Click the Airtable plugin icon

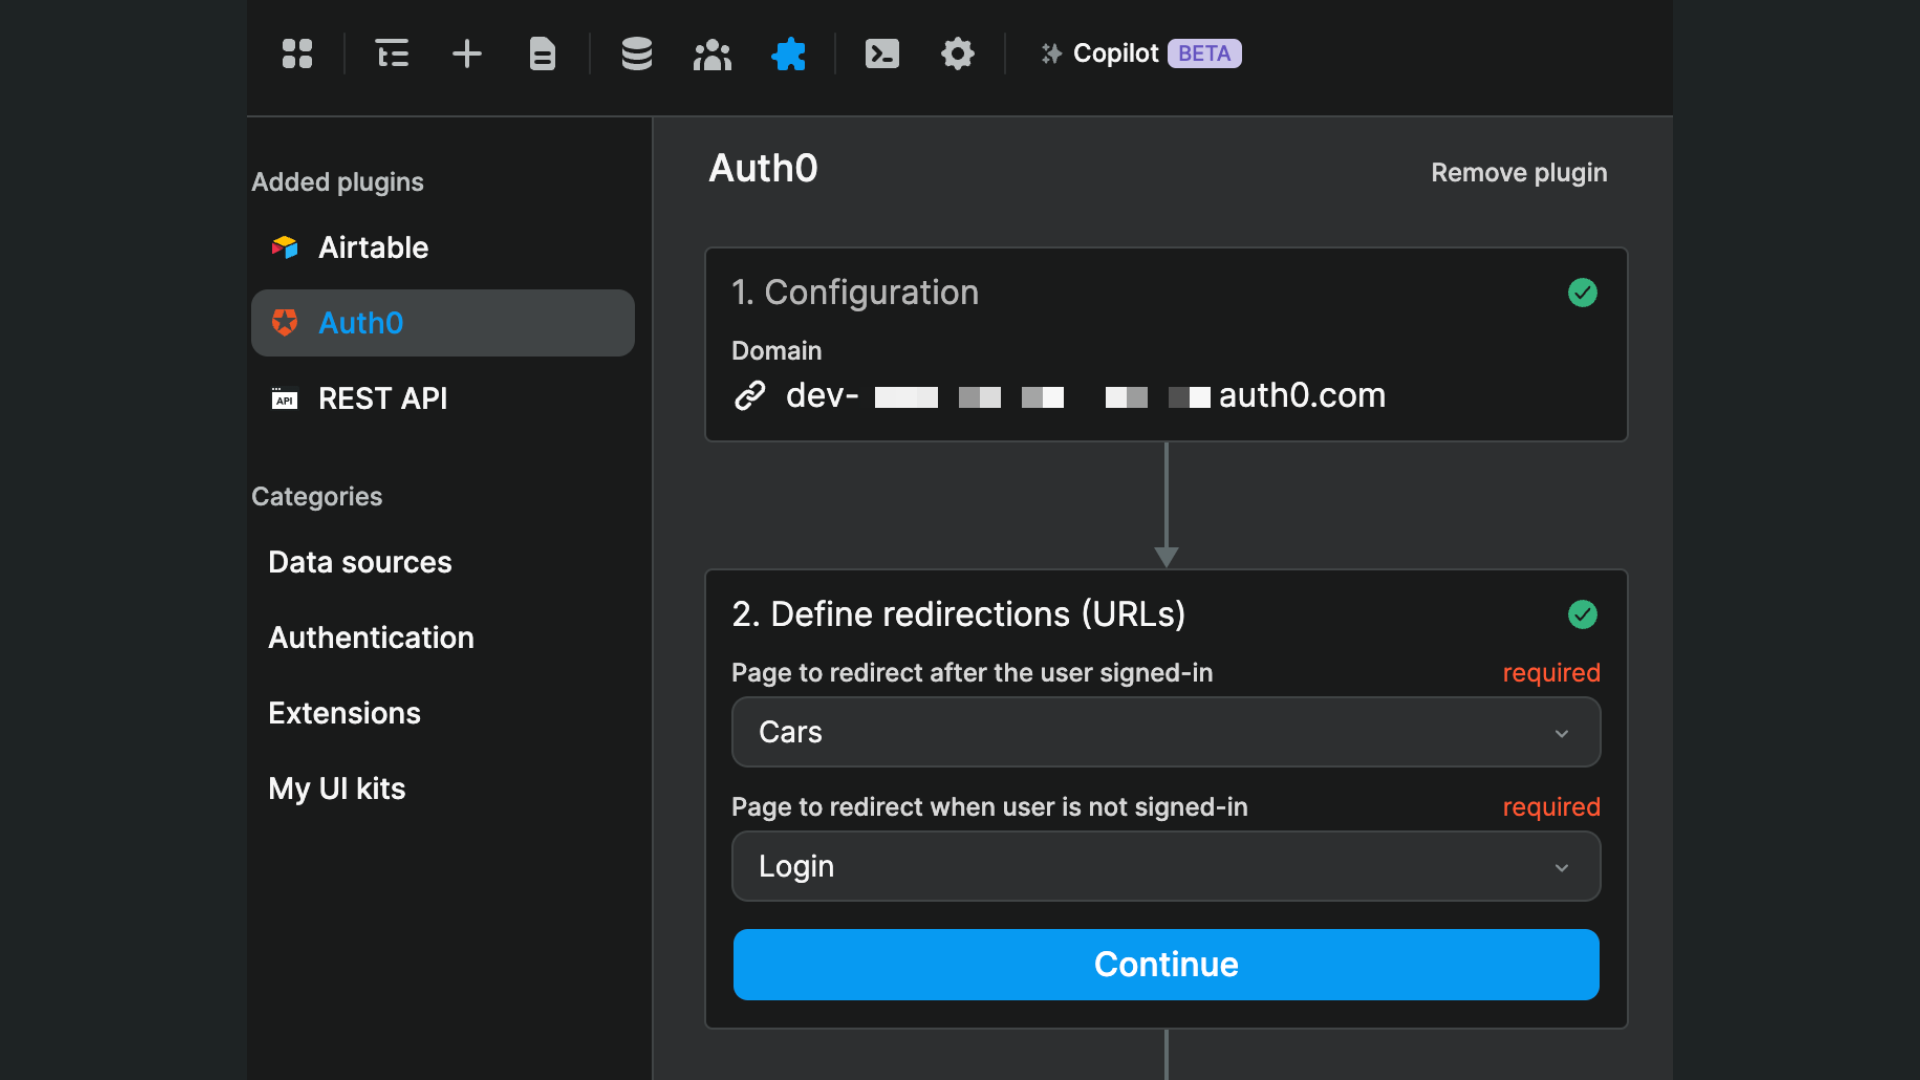click(284, 247)
